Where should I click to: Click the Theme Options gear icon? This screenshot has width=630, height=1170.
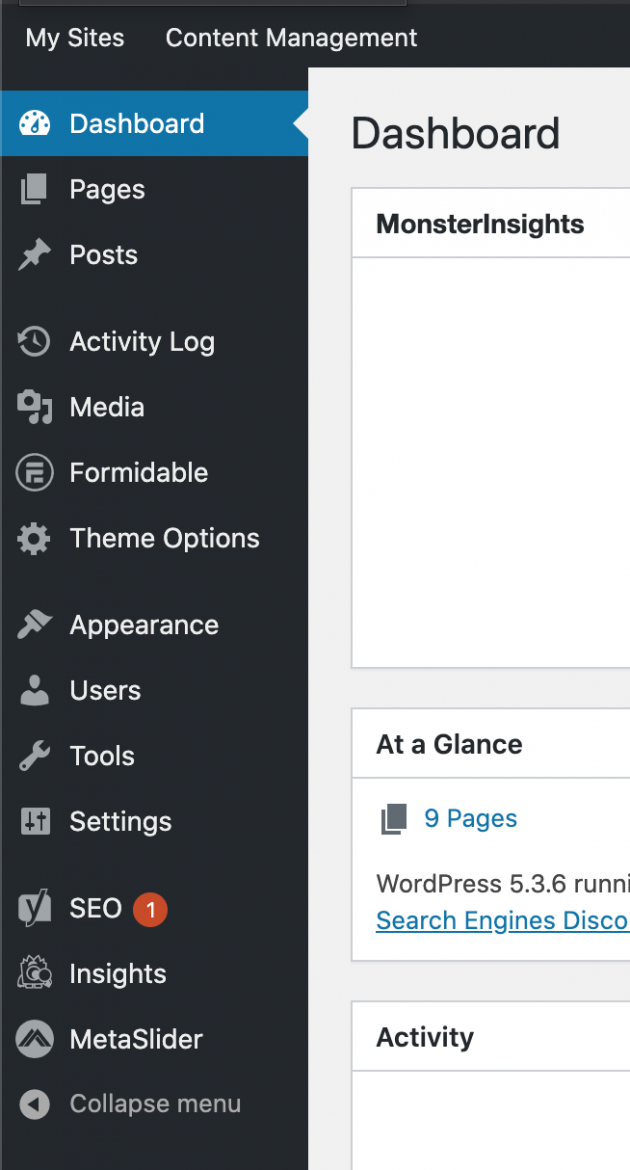[x=32, y=538]
